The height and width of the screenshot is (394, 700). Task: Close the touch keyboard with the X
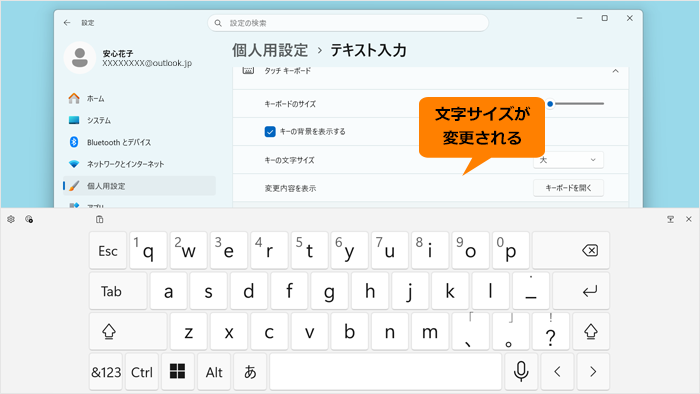point(688,219)
